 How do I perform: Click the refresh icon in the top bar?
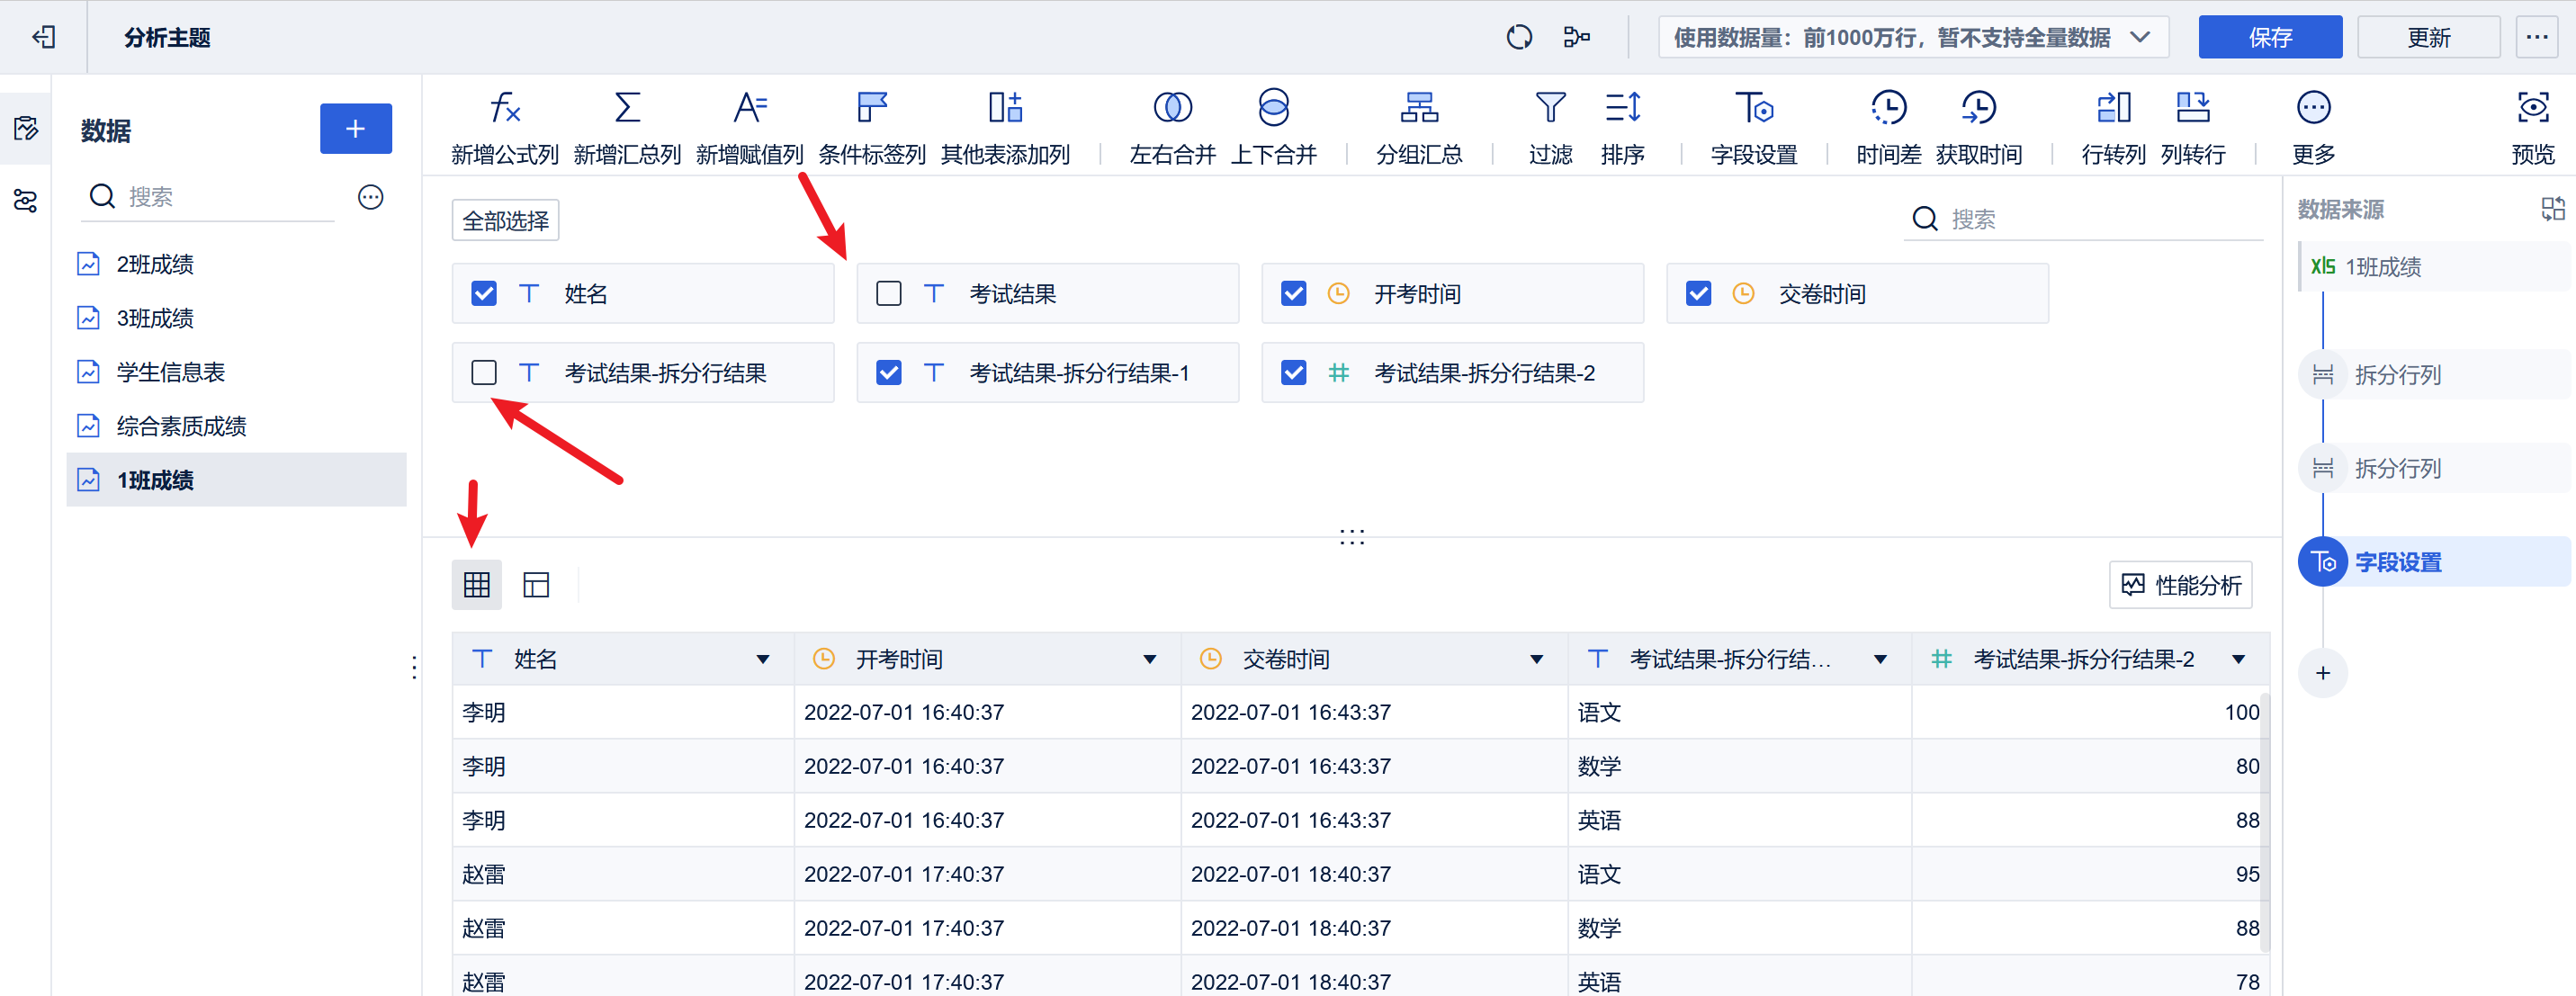tap(1519, 37)
